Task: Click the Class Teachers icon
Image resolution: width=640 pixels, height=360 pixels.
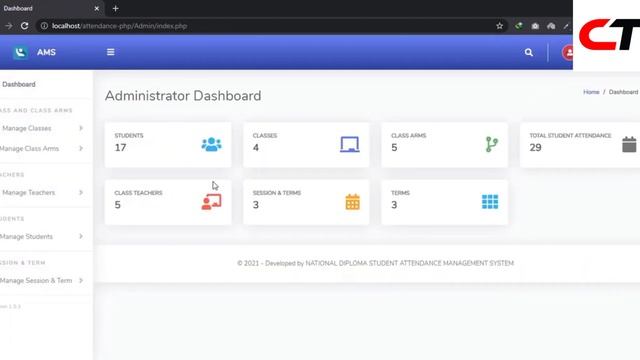Action: (x=211, y=202)
